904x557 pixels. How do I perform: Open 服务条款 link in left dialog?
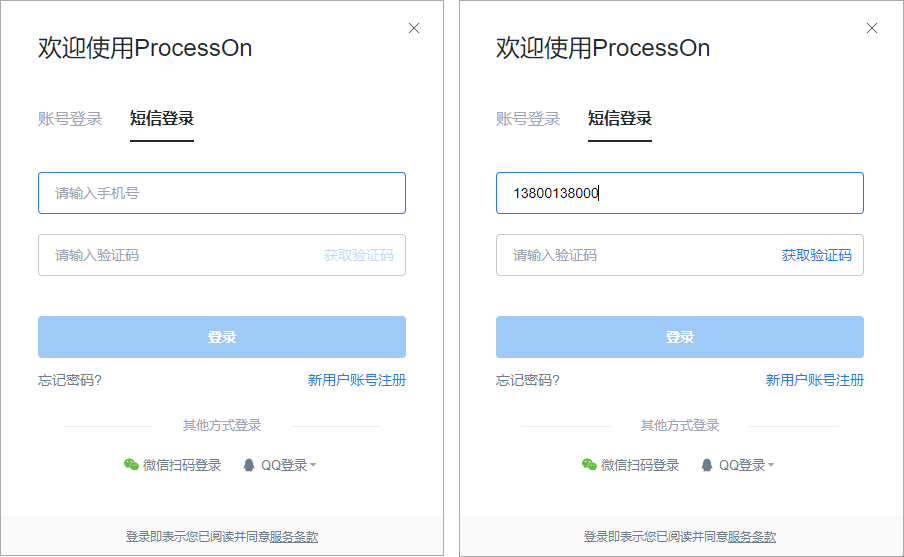pyautogui.click(x=294, y=537)
